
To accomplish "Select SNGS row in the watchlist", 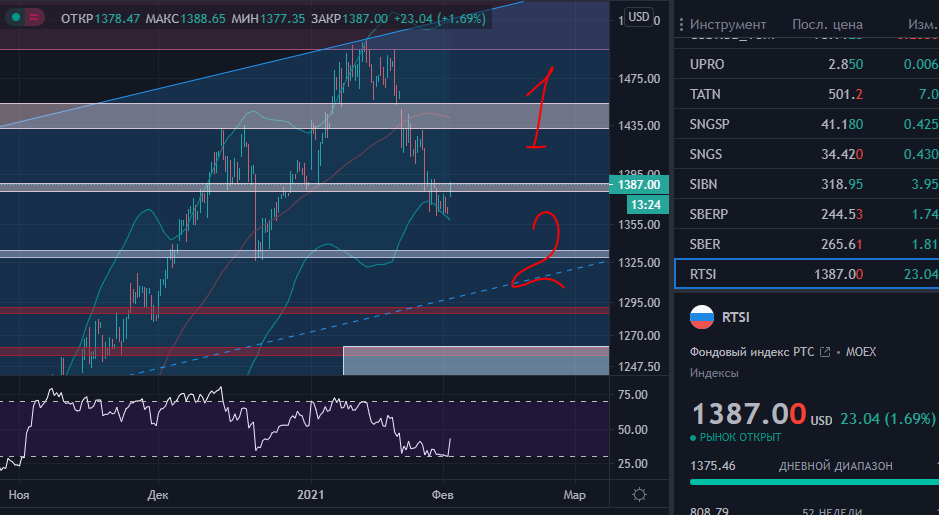I will point(807,154).
